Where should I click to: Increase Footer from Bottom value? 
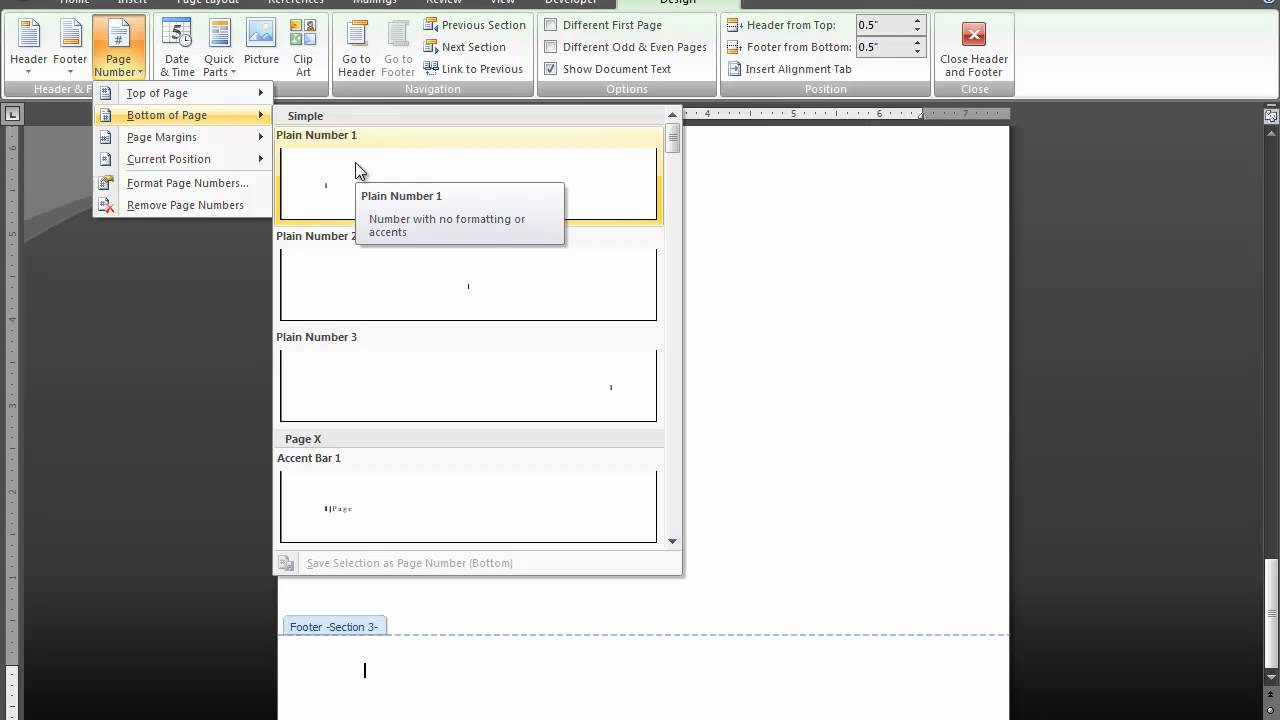pos(917,43)
